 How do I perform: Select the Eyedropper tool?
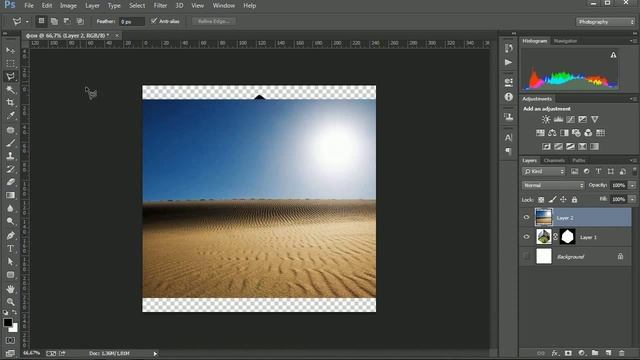pyautogui.click(x=11, y=116)
